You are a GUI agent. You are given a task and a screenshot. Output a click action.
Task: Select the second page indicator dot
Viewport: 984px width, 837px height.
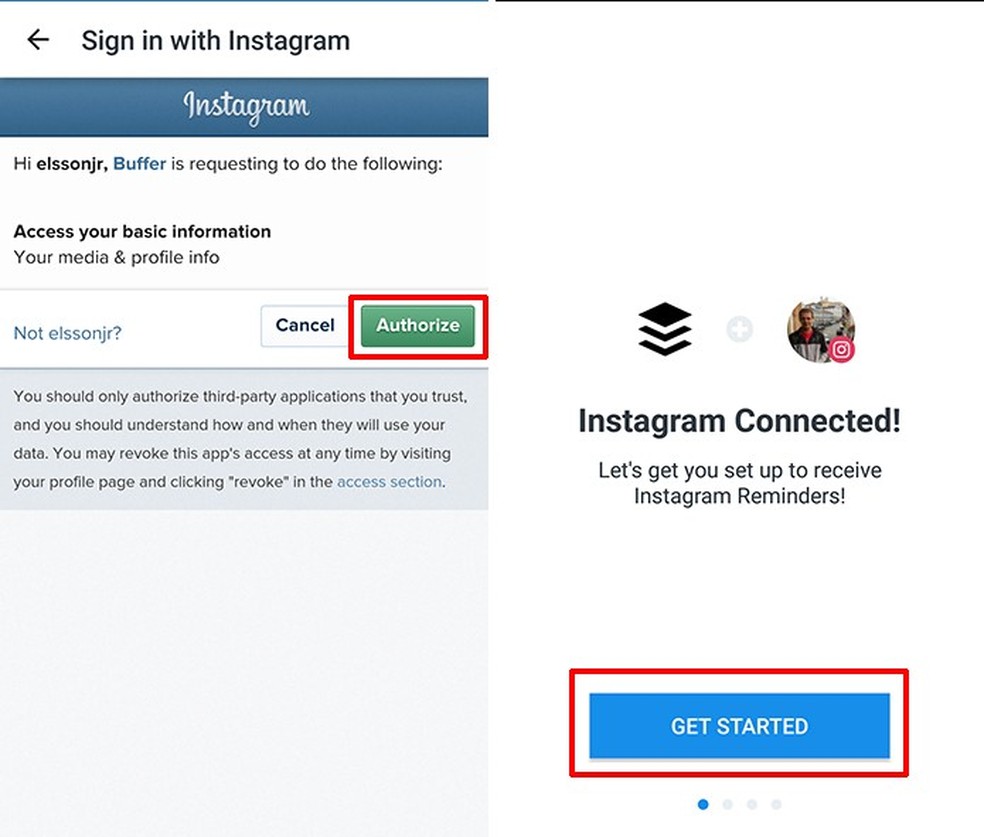[727, 804]
